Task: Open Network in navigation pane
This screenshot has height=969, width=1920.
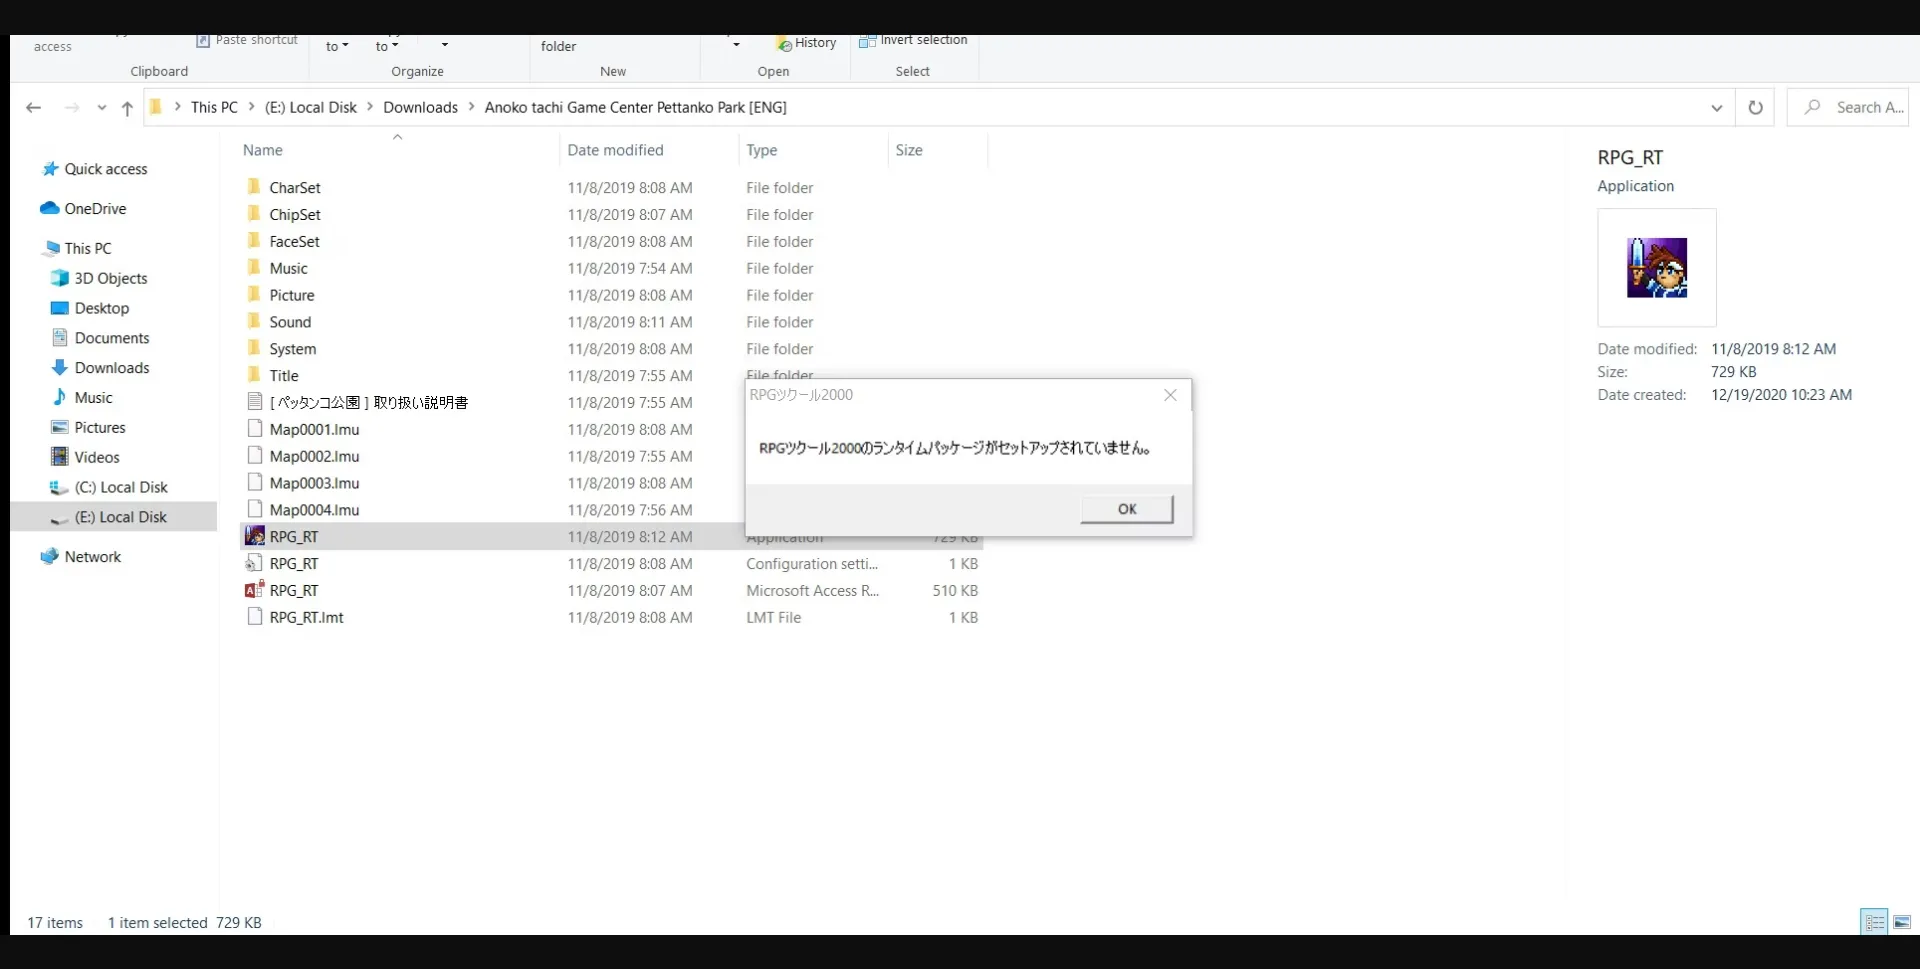Action: coord(92,557)
